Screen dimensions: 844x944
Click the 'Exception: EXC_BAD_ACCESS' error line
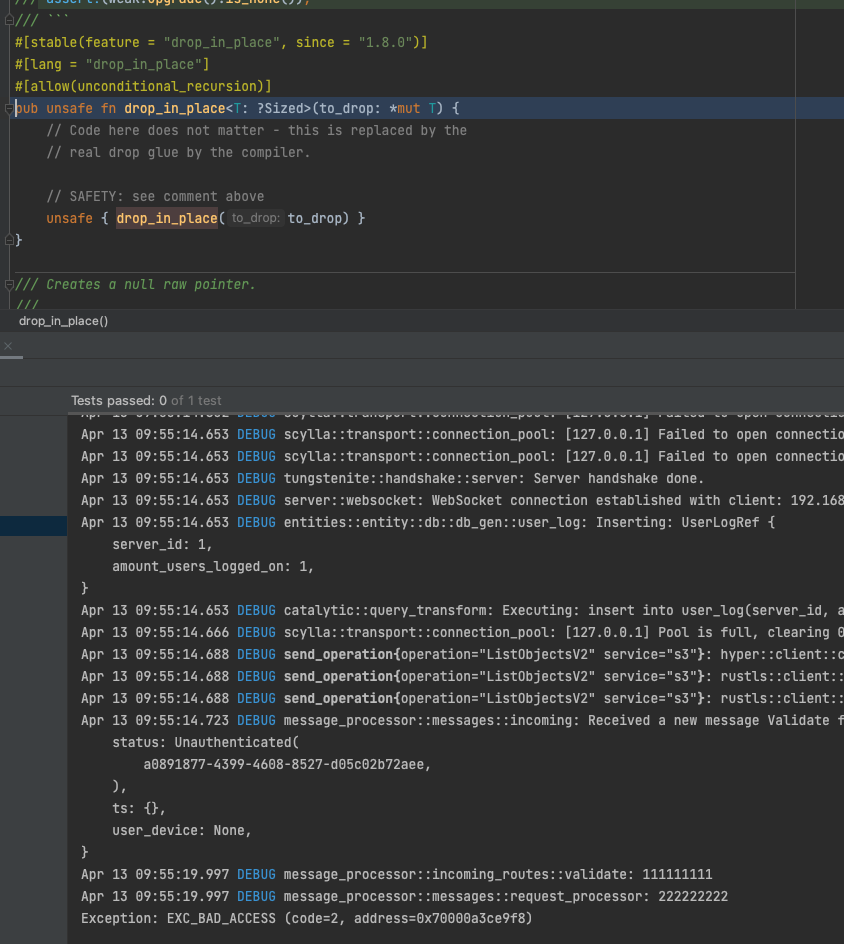[307, 918]
